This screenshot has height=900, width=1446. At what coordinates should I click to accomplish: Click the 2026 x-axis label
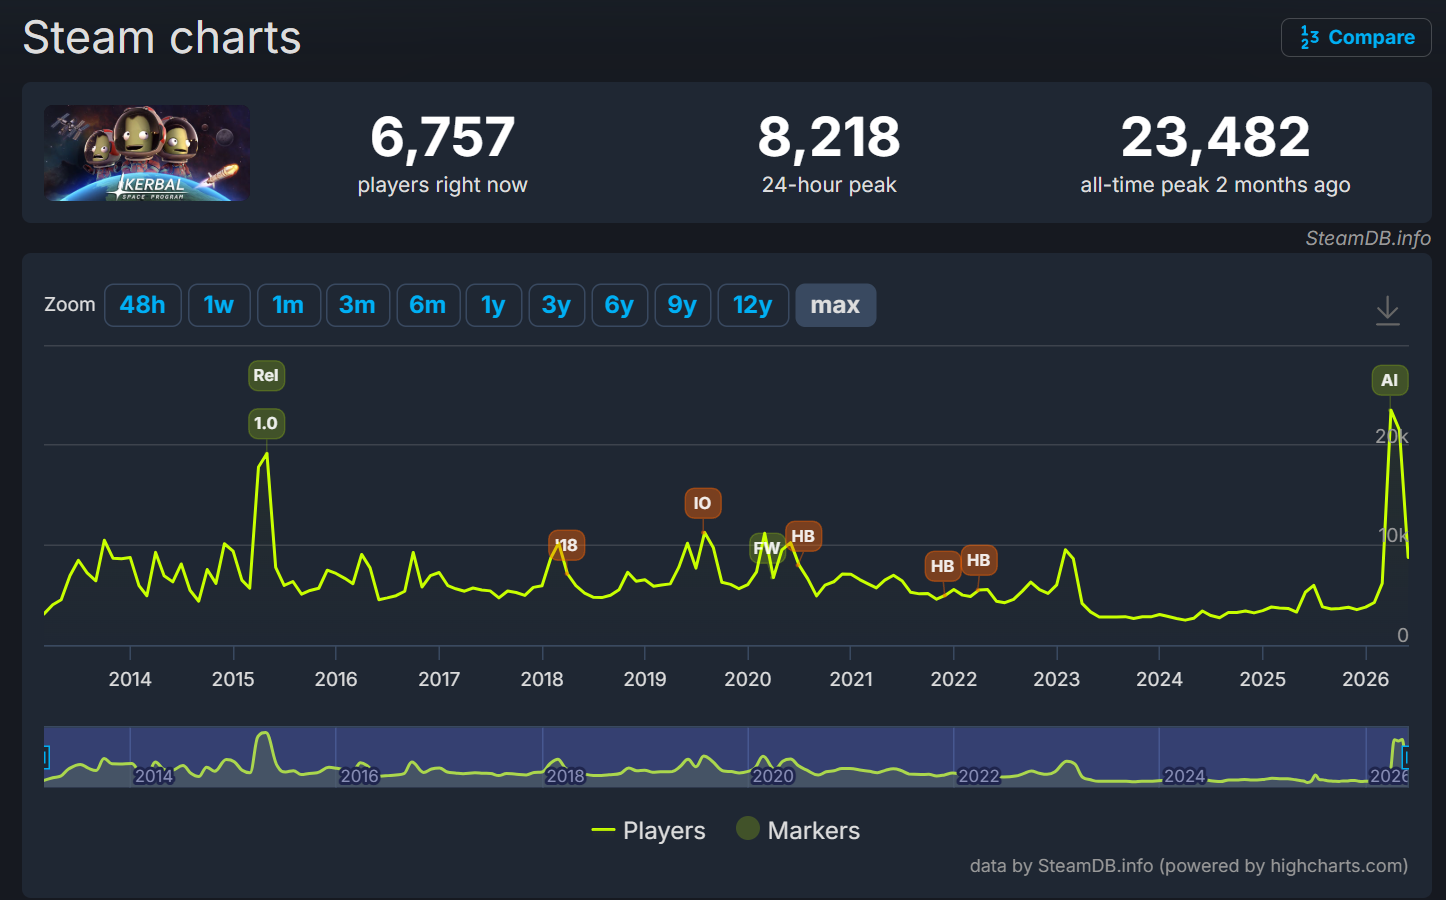1366,679
